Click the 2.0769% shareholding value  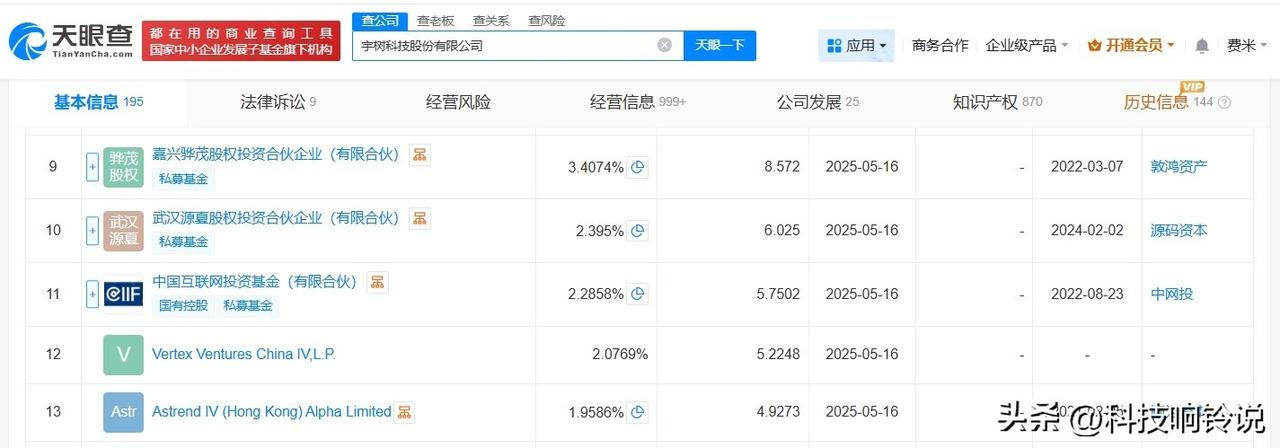point(620,354)
